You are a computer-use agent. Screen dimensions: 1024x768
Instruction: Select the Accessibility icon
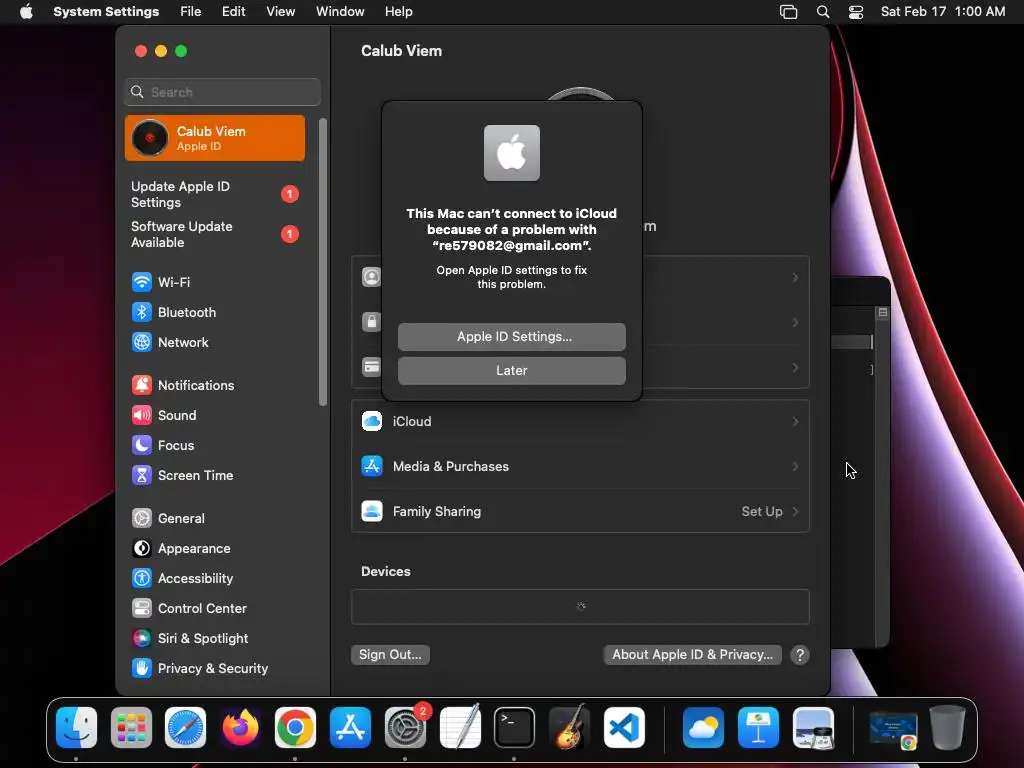[142, 579]
